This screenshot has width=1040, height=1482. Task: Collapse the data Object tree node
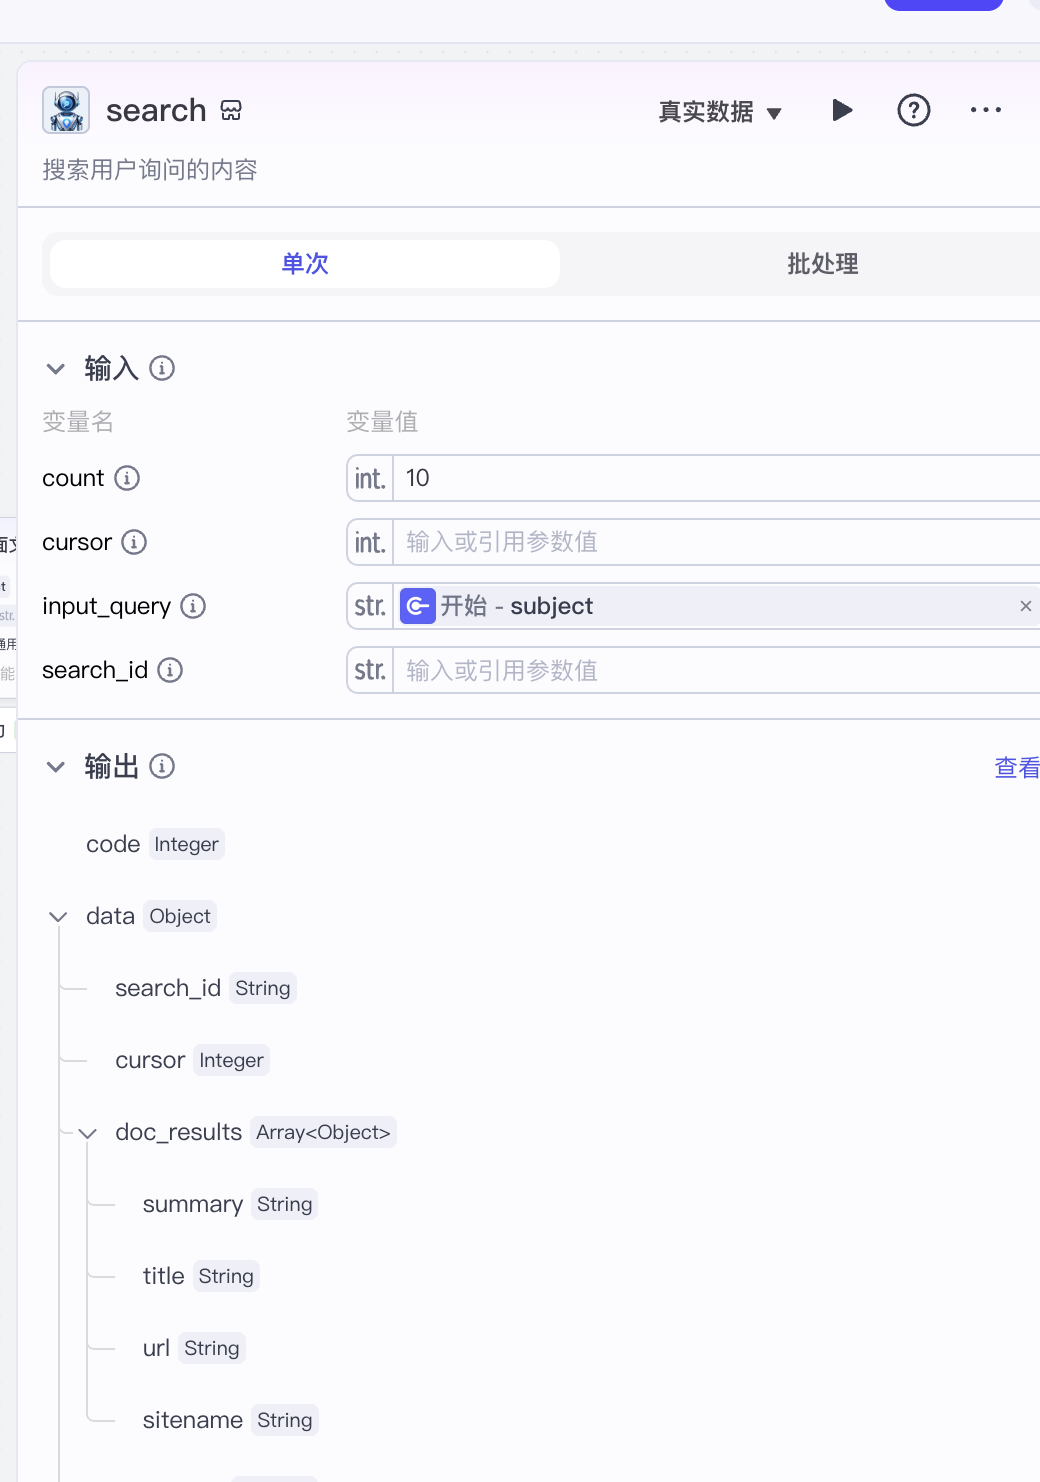click(58, 917)
